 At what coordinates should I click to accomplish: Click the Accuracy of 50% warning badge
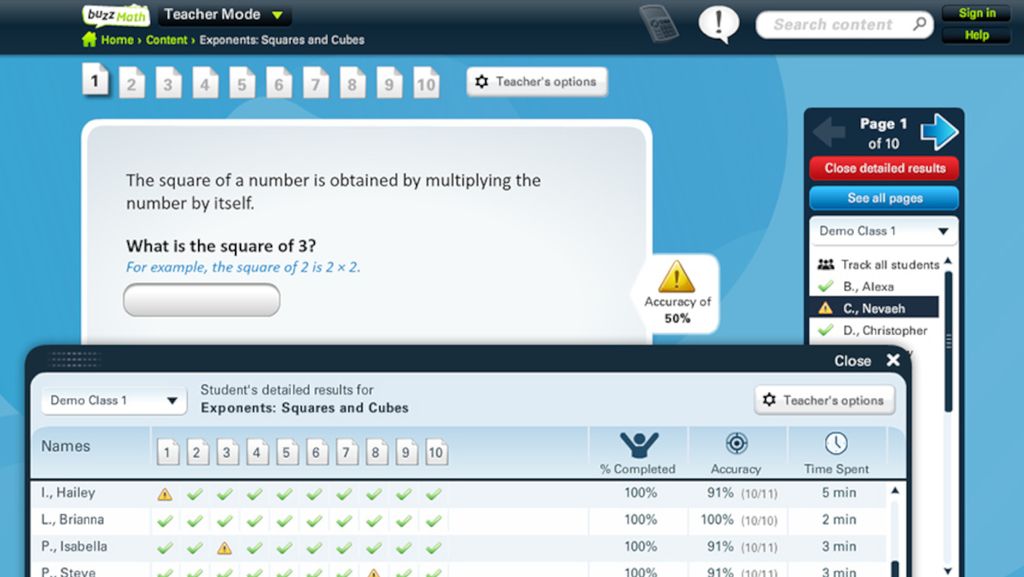[677, 293]
